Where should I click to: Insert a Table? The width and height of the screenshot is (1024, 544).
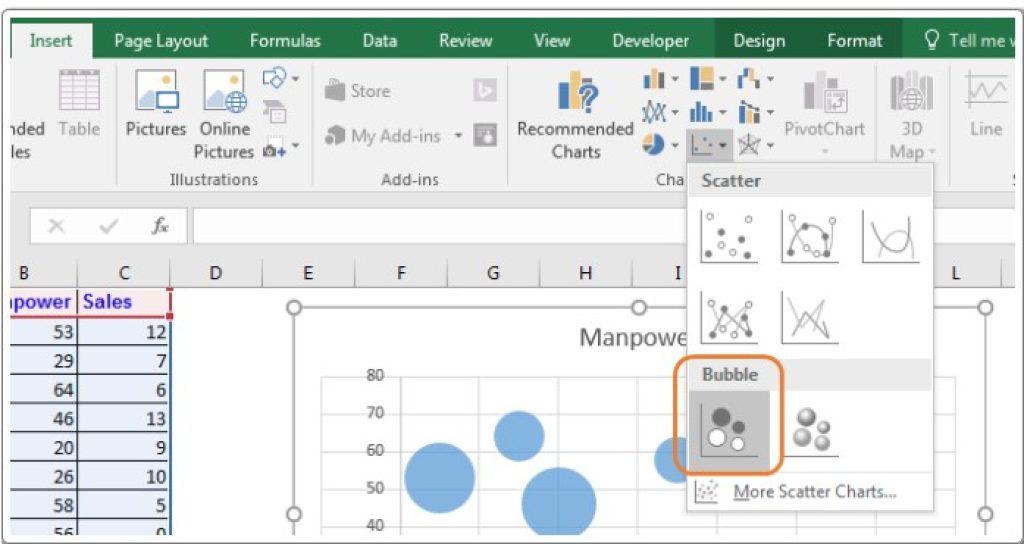(x=79, y=104)
